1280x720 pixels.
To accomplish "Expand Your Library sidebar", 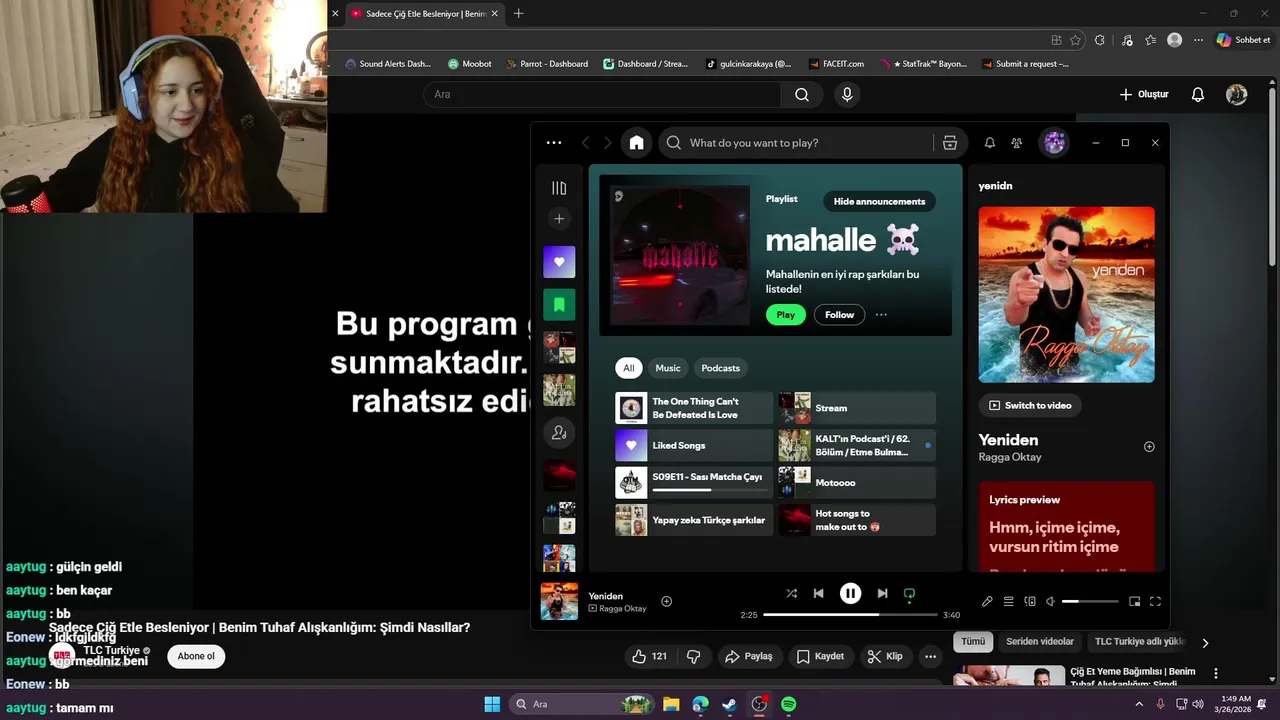I will coord(559,188).
